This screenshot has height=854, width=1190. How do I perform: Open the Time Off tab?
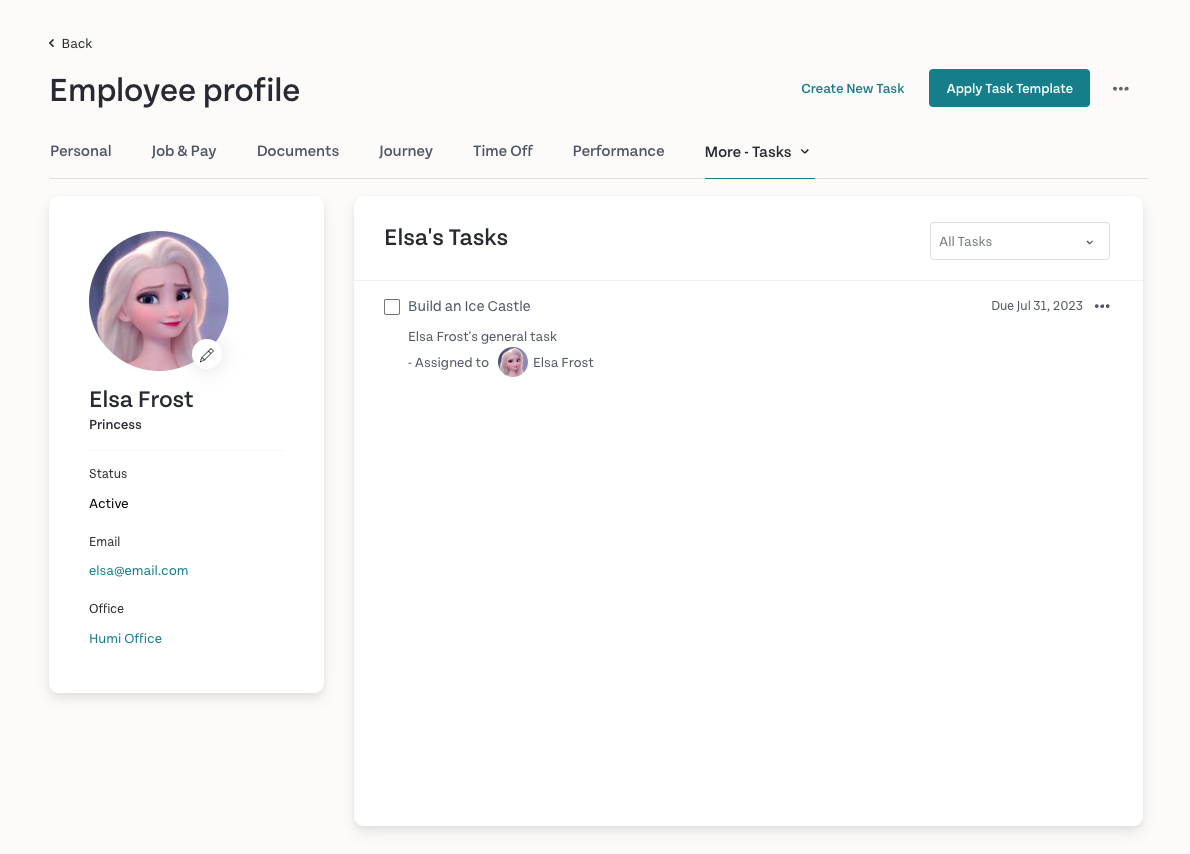[x=502, y=151]
